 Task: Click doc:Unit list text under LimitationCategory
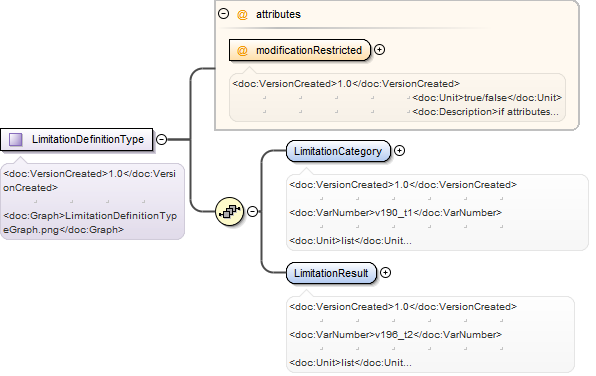click(350, 241)
